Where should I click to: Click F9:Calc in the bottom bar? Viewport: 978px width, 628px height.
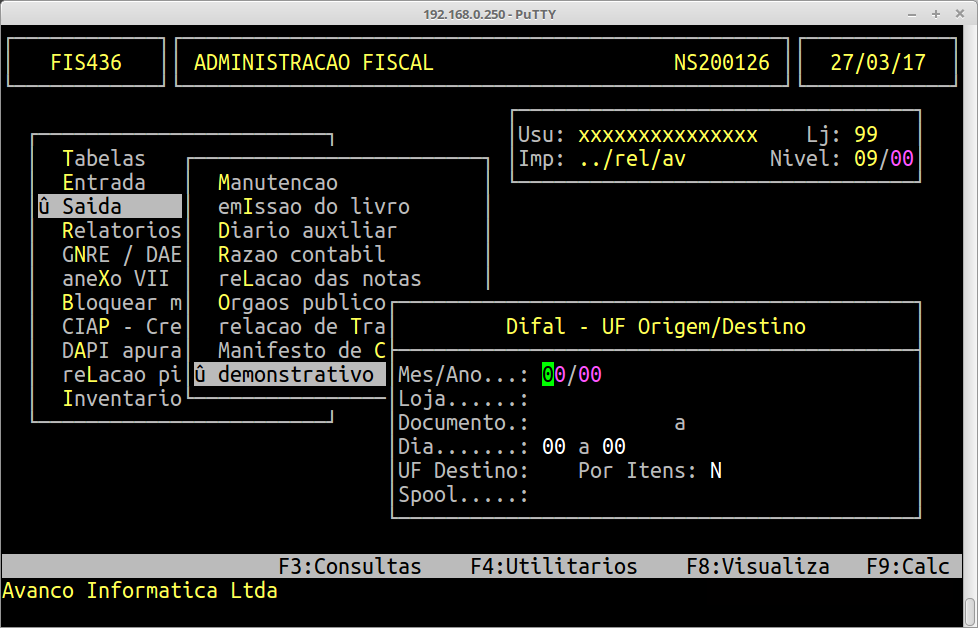pyautogui.click(x=907, y=566)
